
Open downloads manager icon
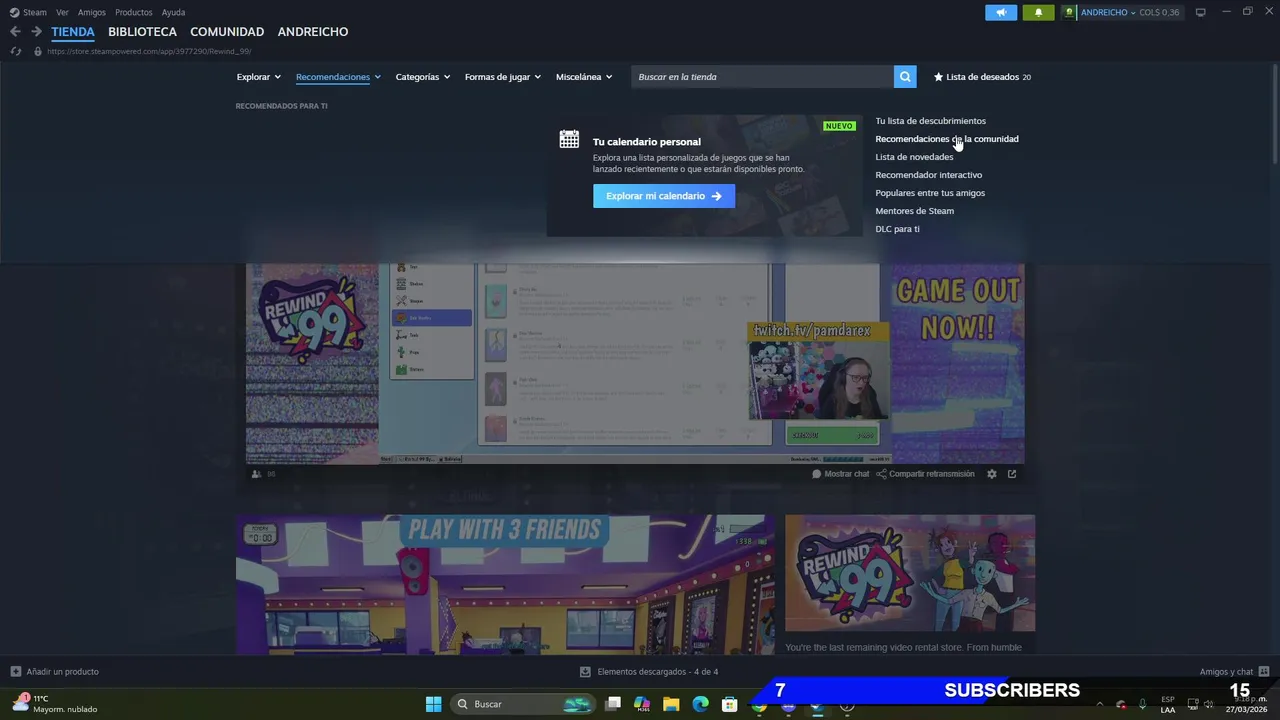coord(585,672)
